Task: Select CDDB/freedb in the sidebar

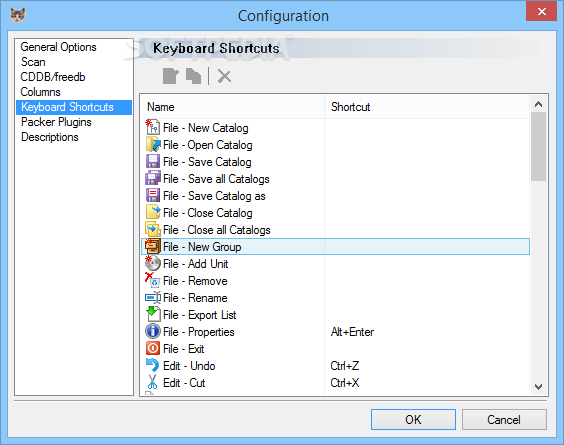Action: pyautogui.click(x=53, y=77)
